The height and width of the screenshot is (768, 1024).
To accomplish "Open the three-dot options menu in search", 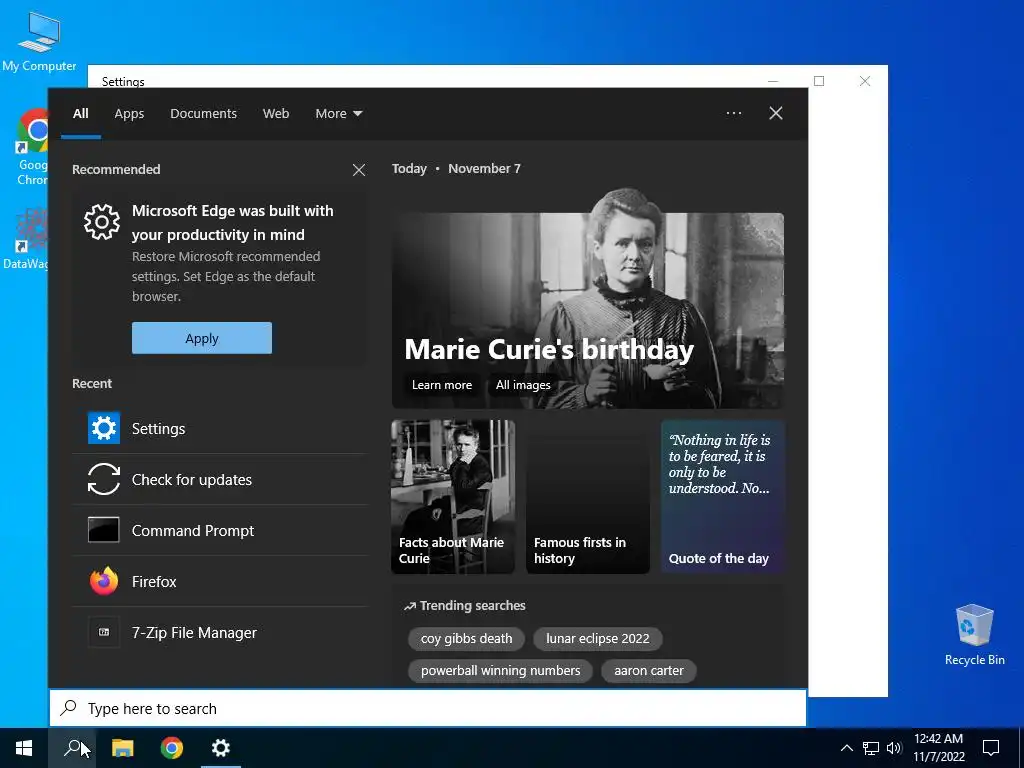I will click(x=733, y=113).
